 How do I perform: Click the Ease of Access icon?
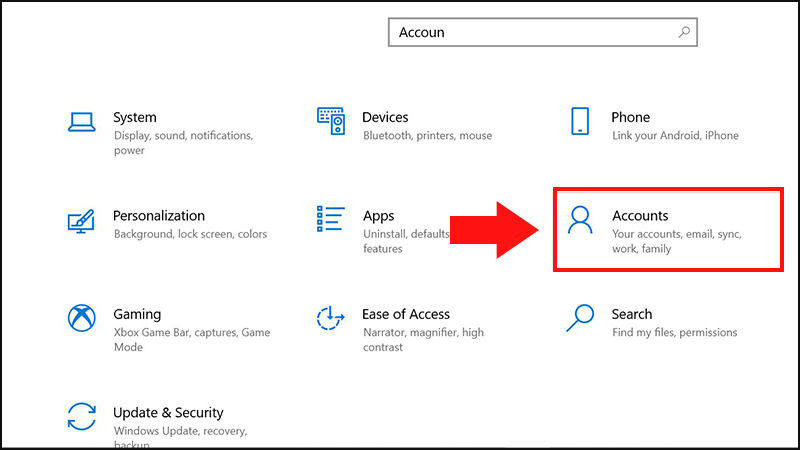[331, 318]
